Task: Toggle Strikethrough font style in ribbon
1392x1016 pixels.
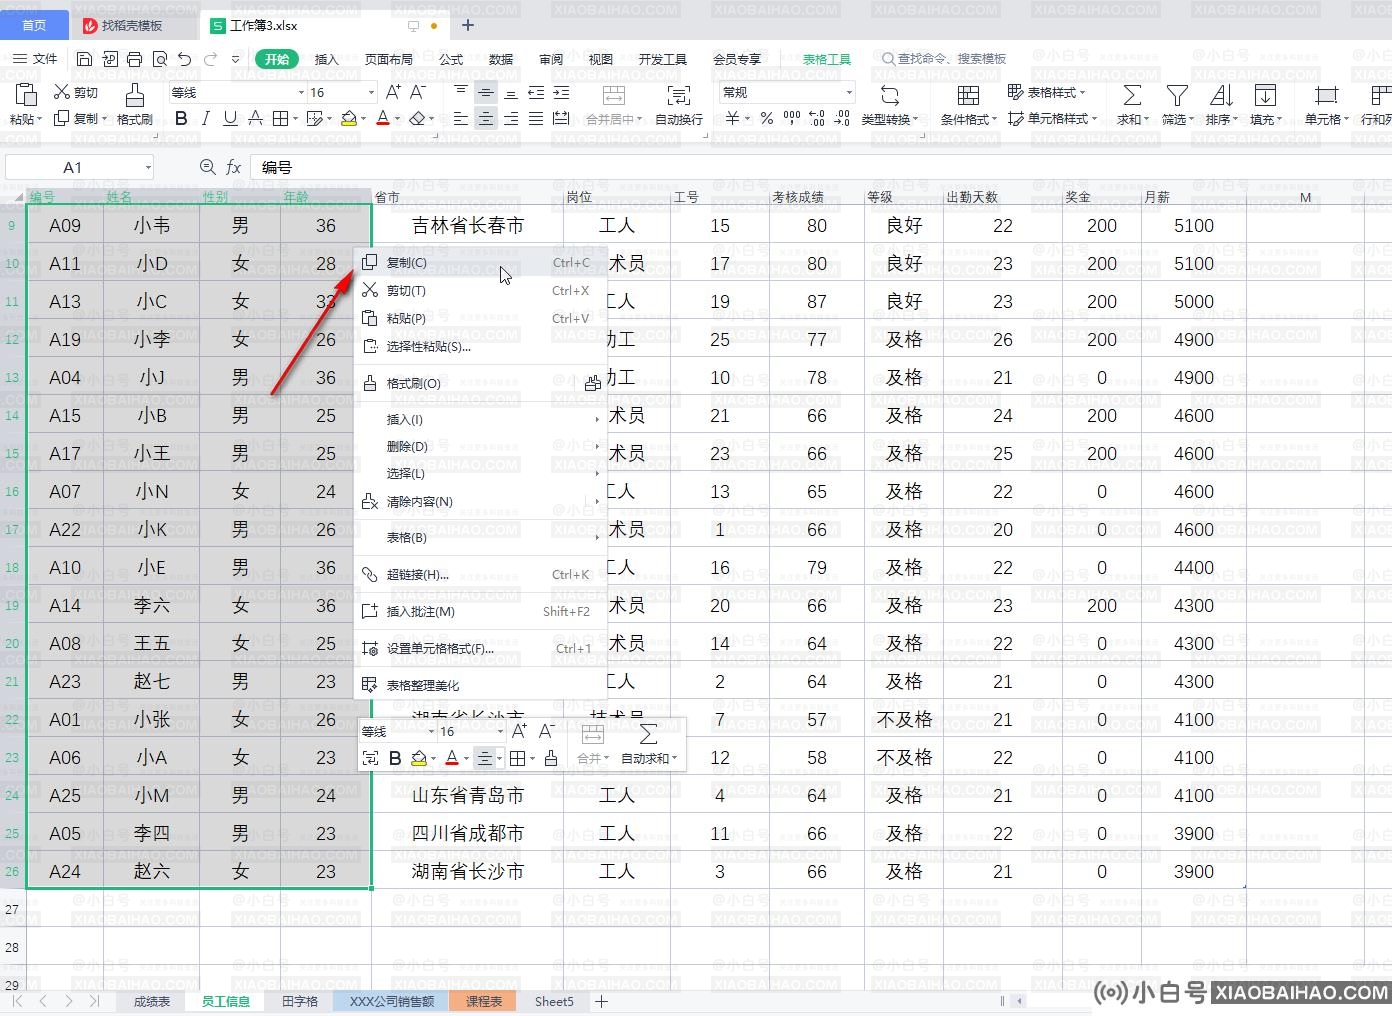Action: click(x=255, y=118)
